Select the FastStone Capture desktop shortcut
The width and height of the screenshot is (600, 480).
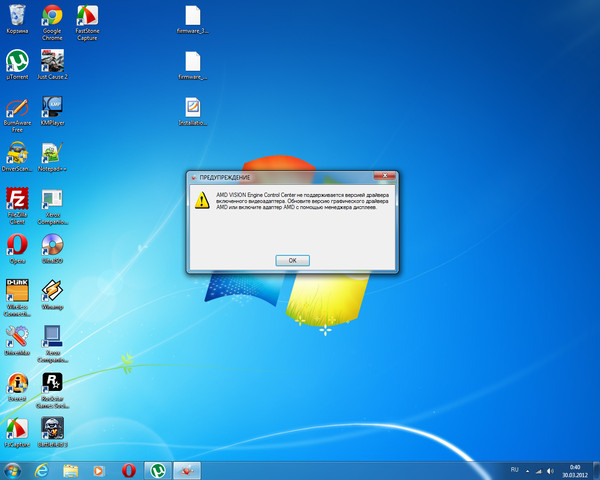click(87, 22)
